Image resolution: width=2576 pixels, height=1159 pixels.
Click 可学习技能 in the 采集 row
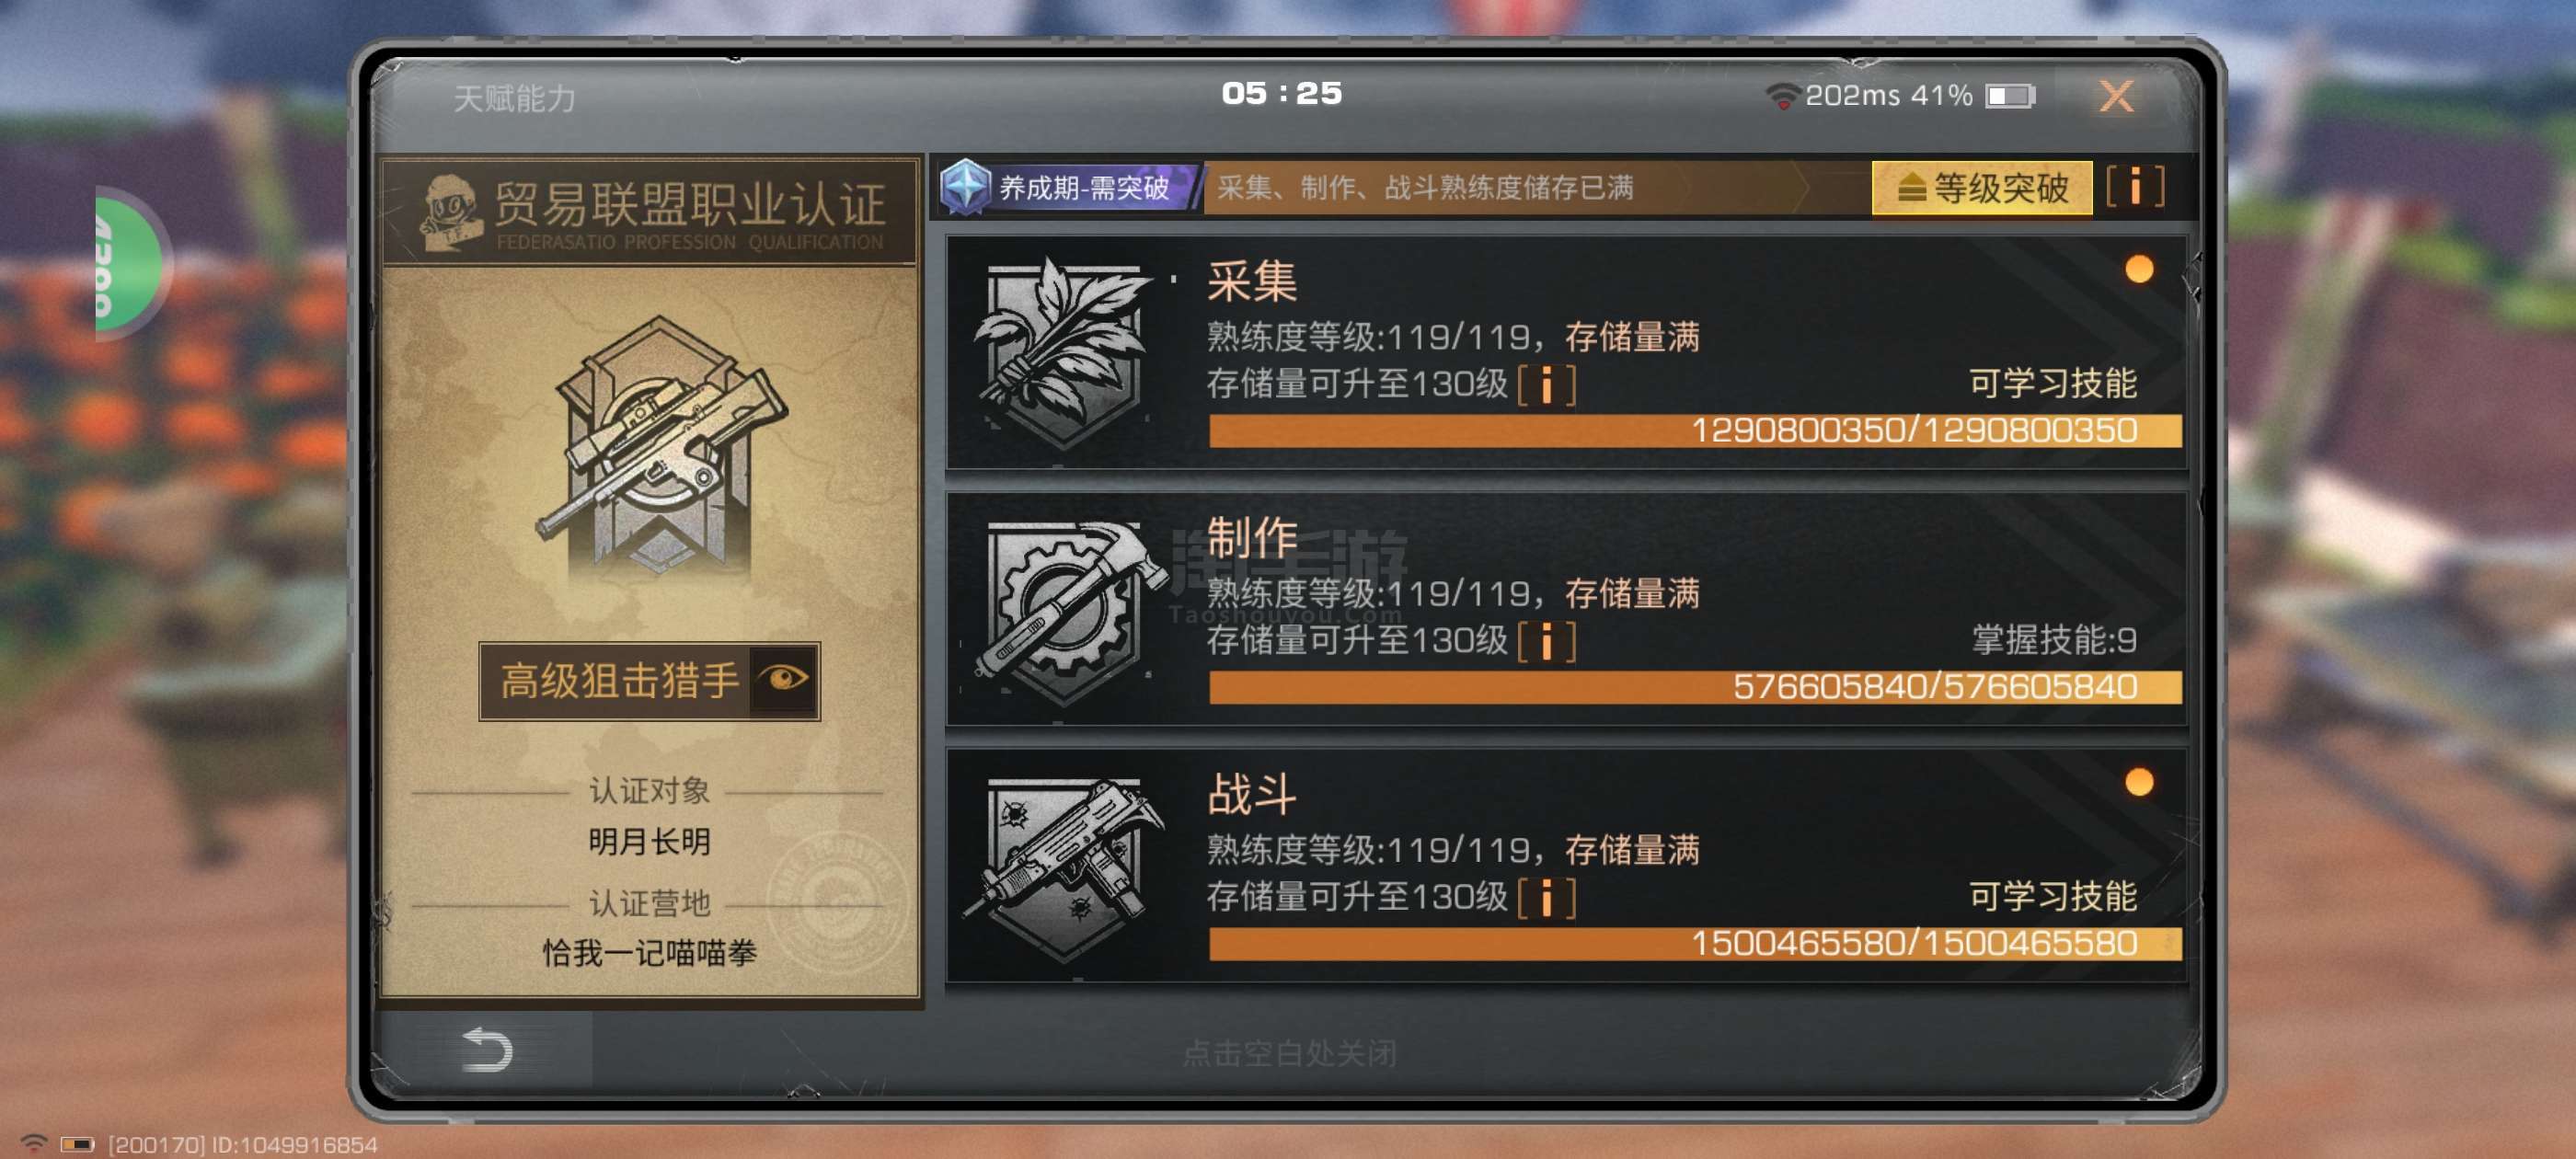coord(2053,384)
